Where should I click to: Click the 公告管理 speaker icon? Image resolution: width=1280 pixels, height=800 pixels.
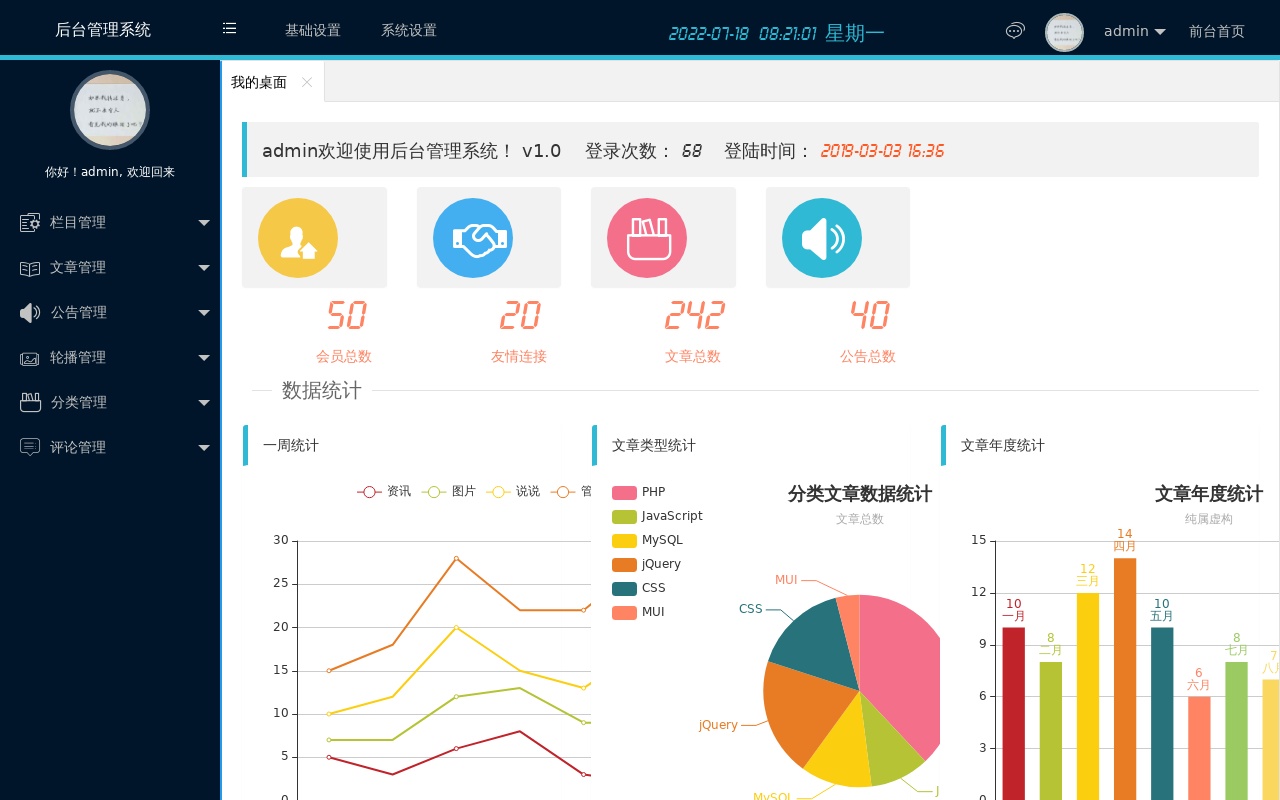click(x=30, y=313)
